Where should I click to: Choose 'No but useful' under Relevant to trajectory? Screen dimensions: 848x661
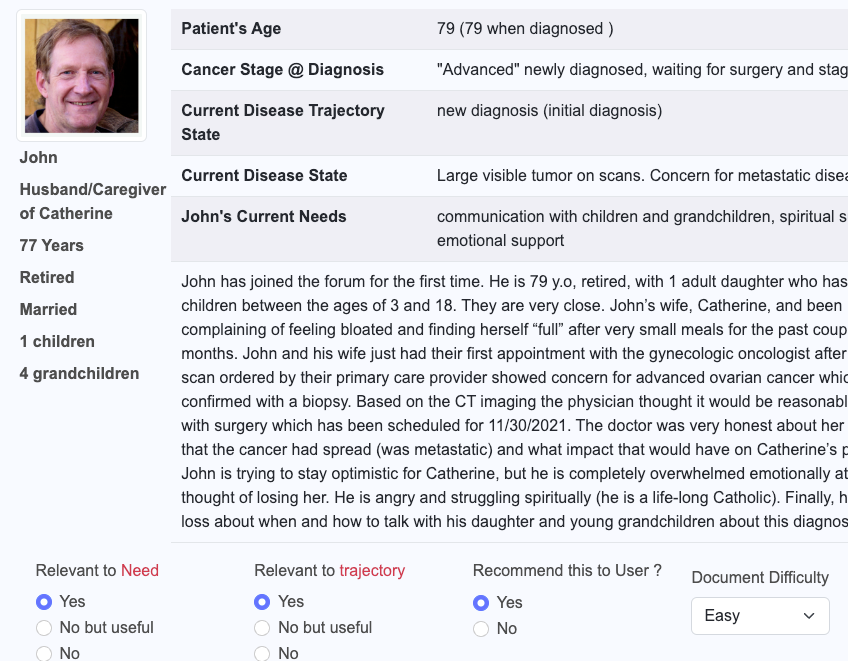(262, 627)
